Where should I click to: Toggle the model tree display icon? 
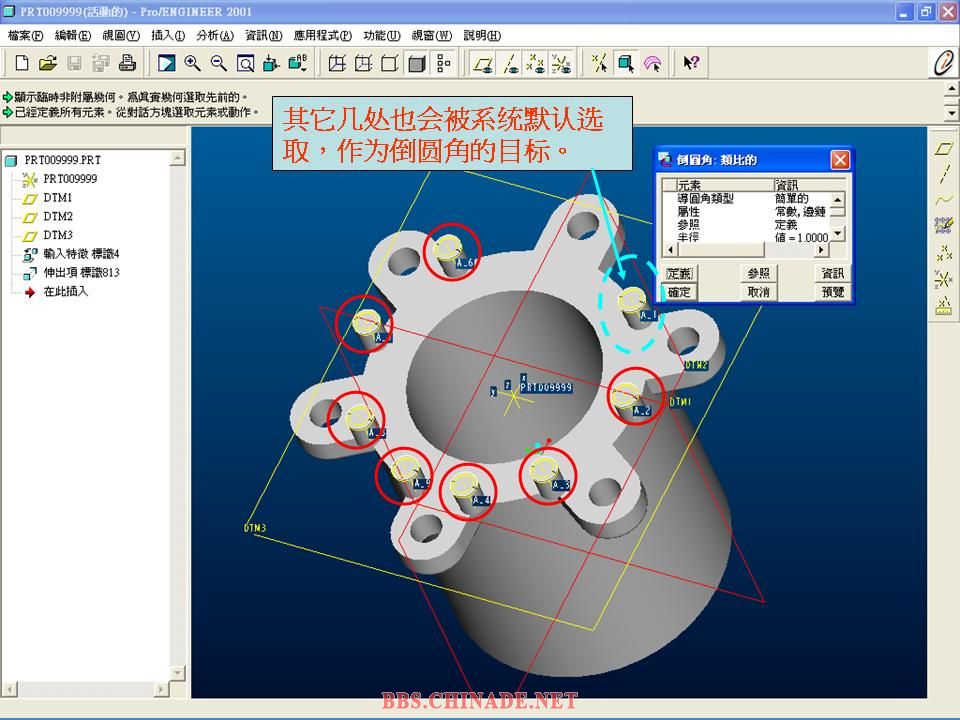(x=443, y=63)
